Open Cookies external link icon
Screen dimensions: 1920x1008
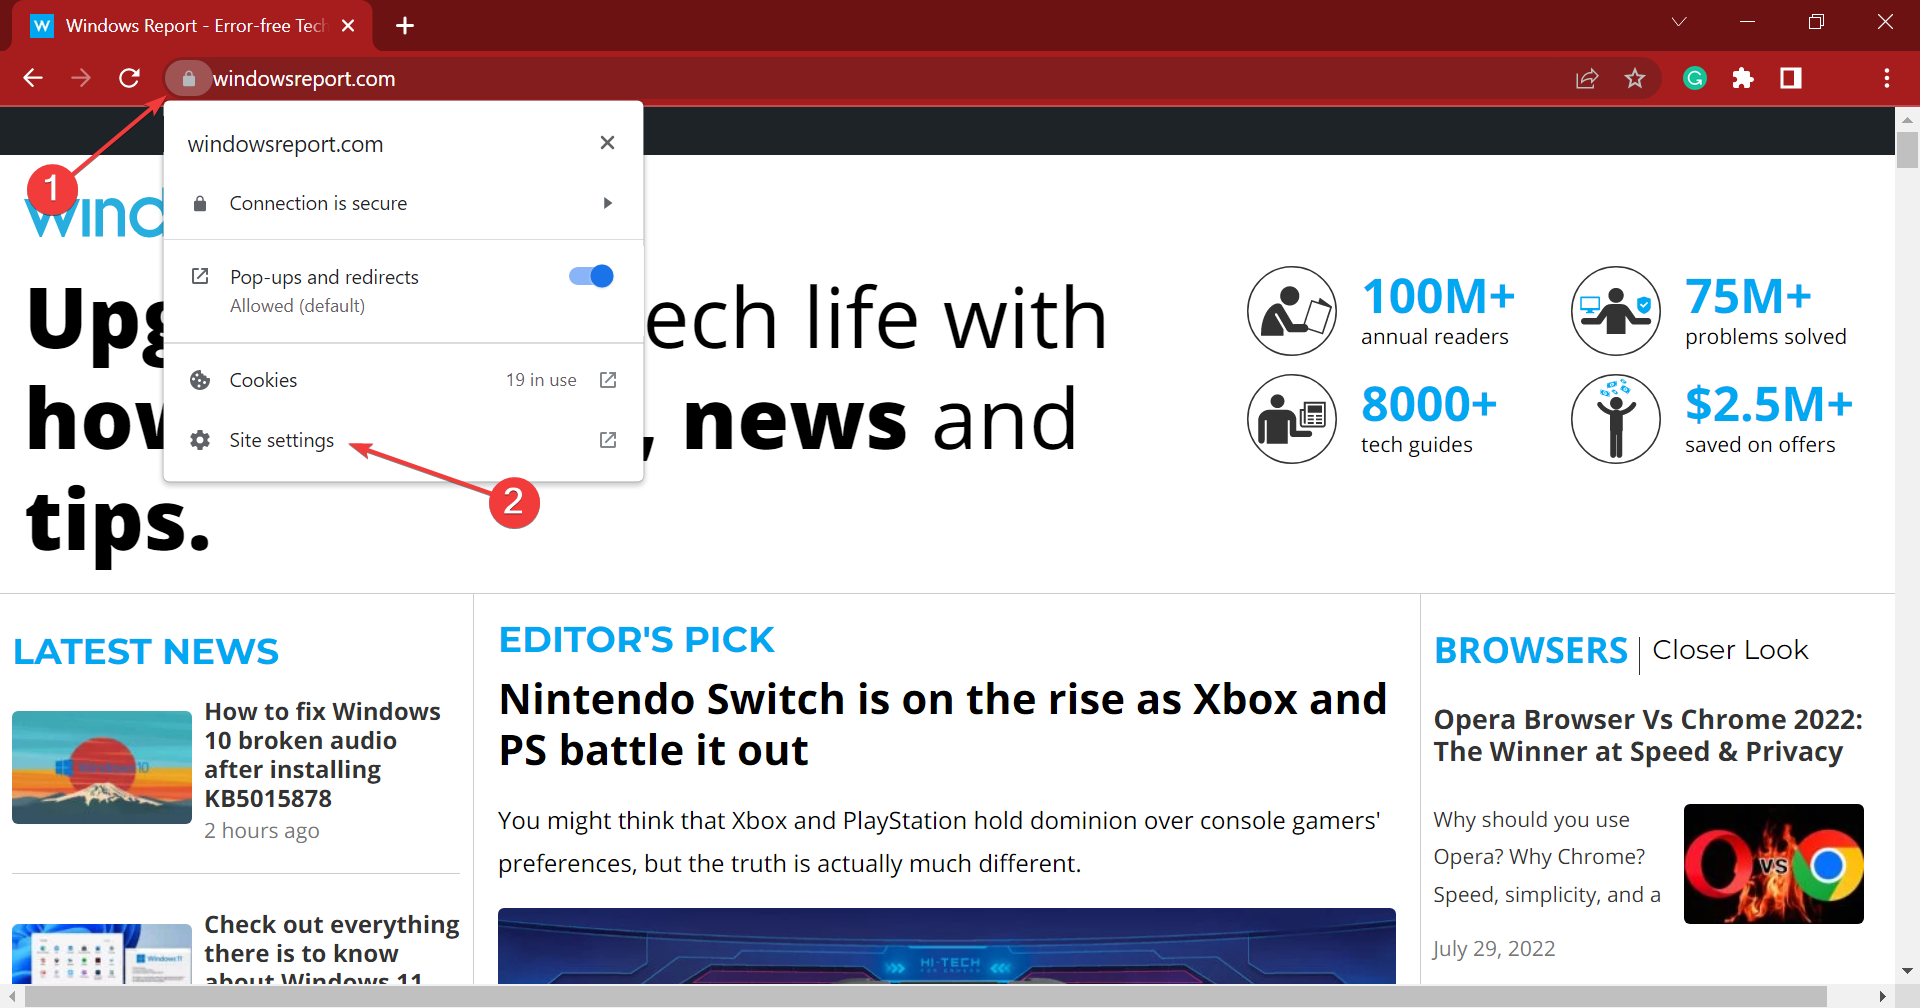[608, 380]
